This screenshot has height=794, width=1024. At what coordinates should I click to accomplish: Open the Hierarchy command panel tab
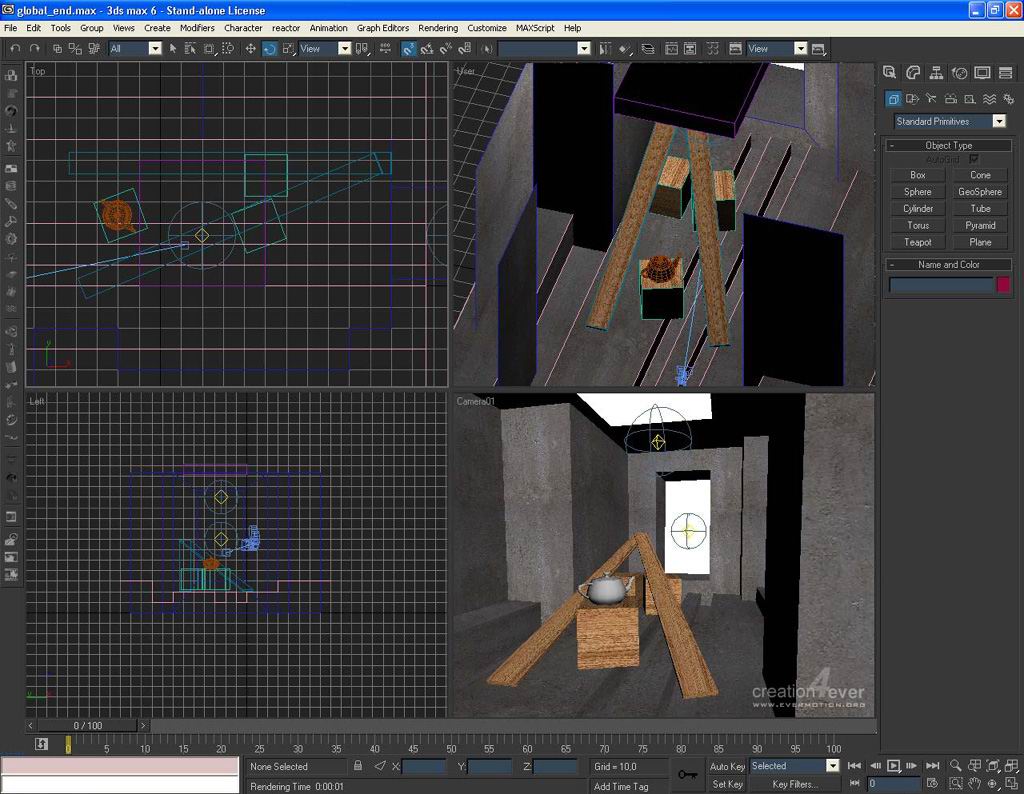tap(936, 73)
